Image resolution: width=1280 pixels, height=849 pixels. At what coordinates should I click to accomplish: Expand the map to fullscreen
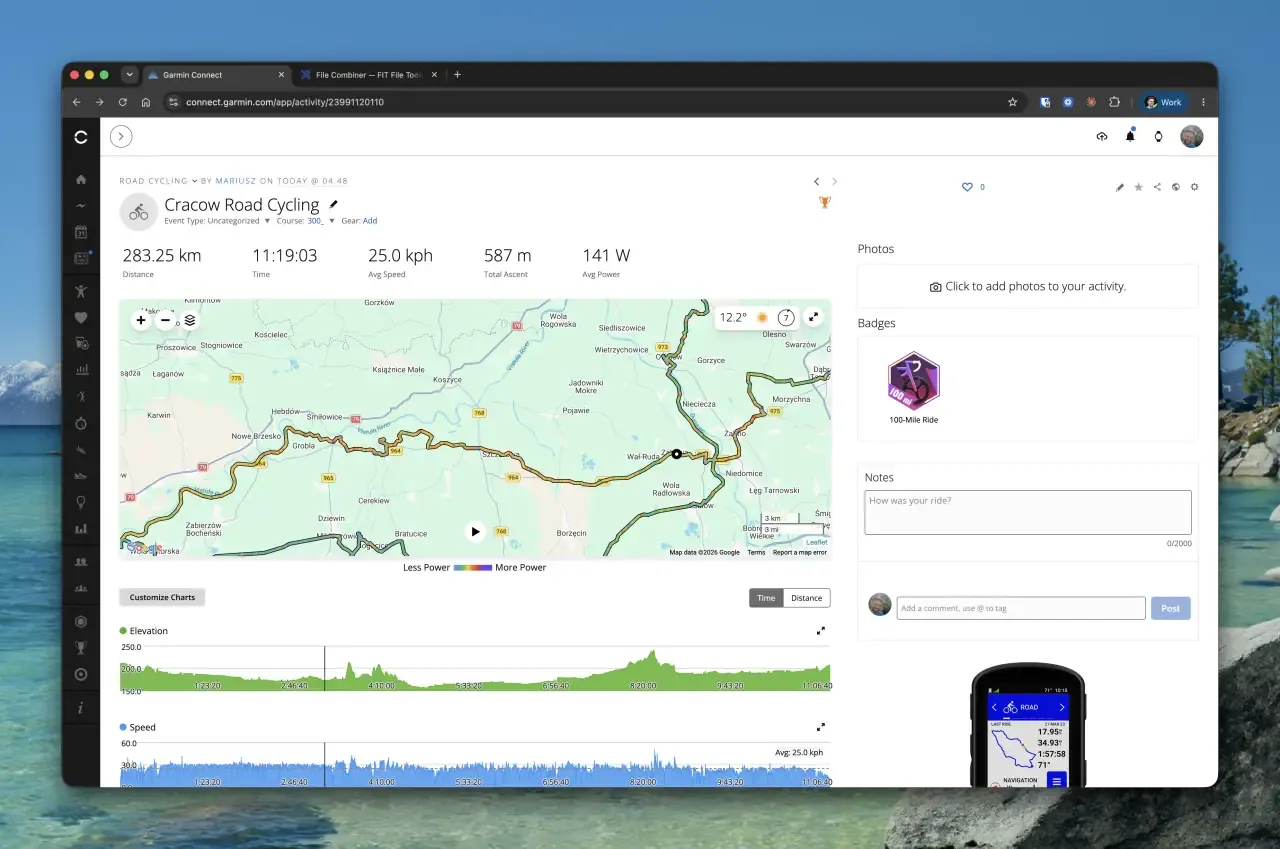pyautogui.click(x=813, y=317)
